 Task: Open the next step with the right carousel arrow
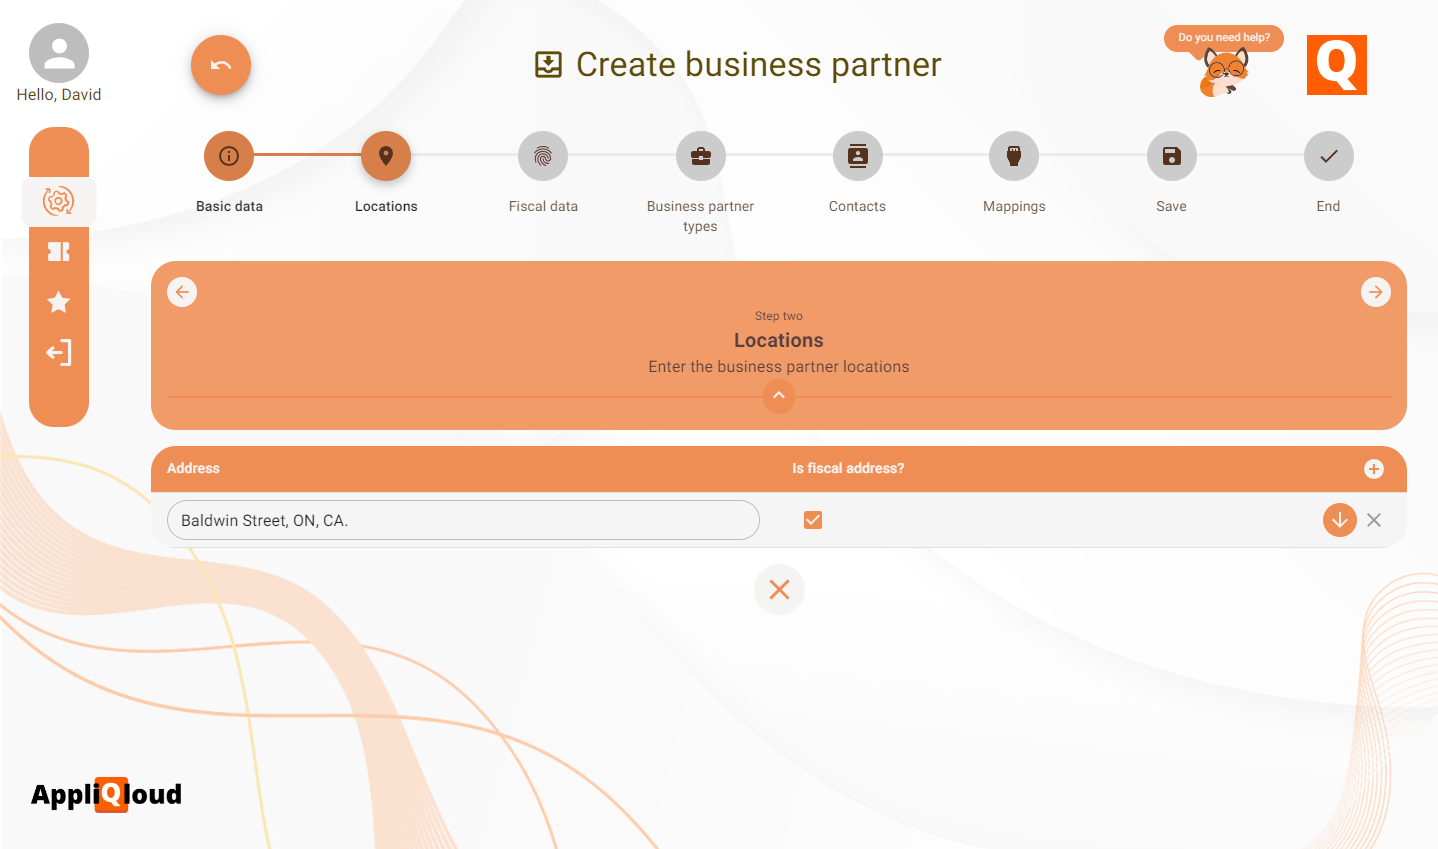click(x=1376, y=291)
